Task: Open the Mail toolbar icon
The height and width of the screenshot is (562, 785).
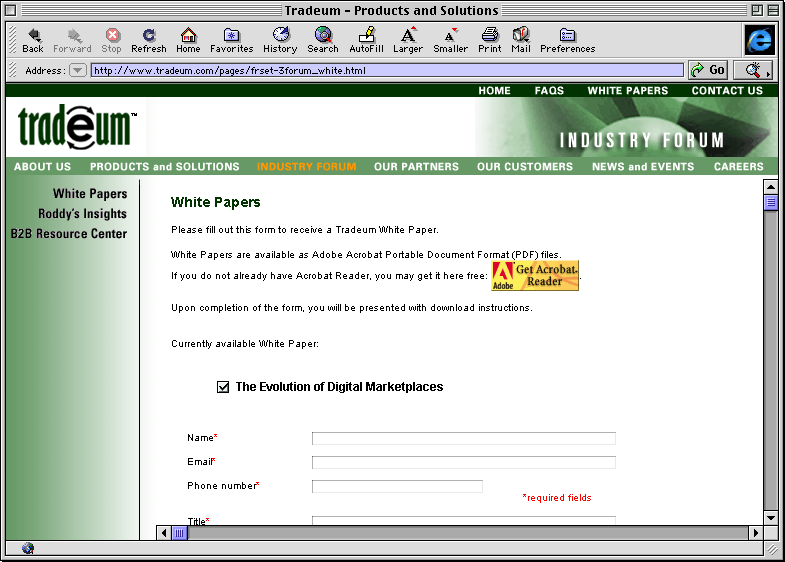Action: point(521,40)
